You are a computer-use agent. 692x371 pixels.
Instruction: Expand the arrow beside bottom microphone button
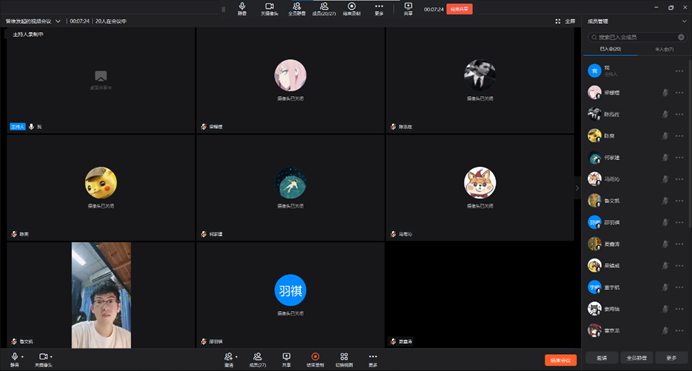tap(22, 356)
